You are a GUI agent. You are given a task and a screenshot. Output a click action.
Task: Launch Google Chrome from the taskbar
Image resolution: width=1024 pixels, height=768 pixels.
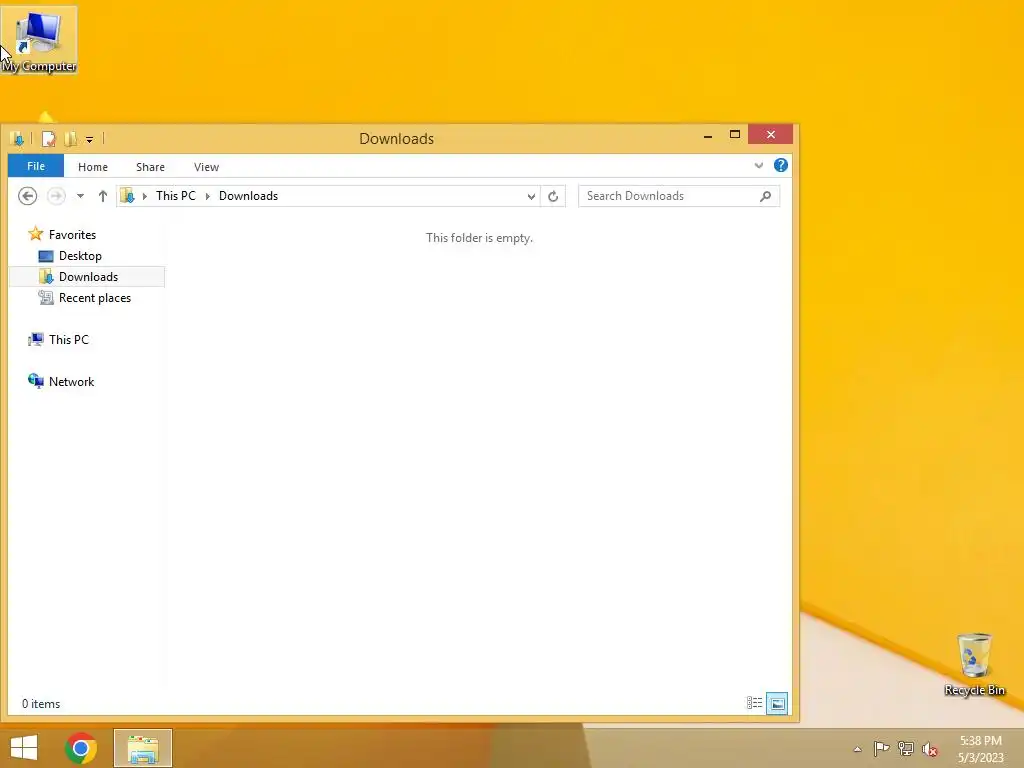point(81,748)
